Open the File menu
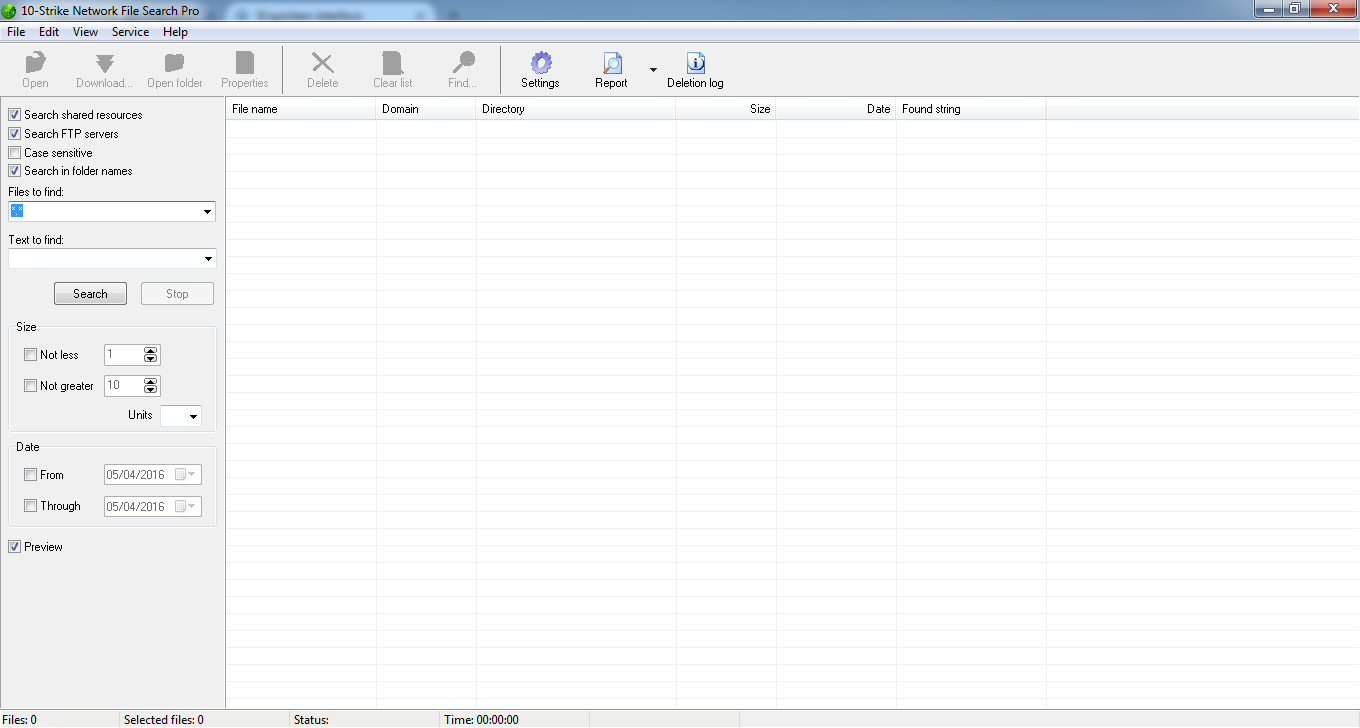This screenshot has height=728, width=1360. (16, 32)
